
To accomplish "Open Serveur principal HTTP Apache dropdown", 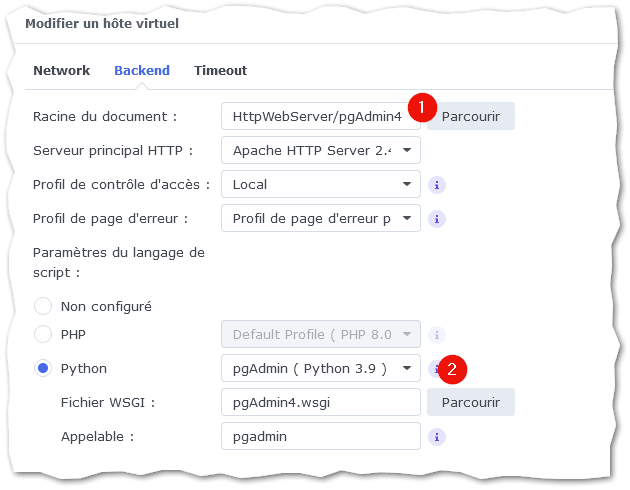I will point(321,150).
